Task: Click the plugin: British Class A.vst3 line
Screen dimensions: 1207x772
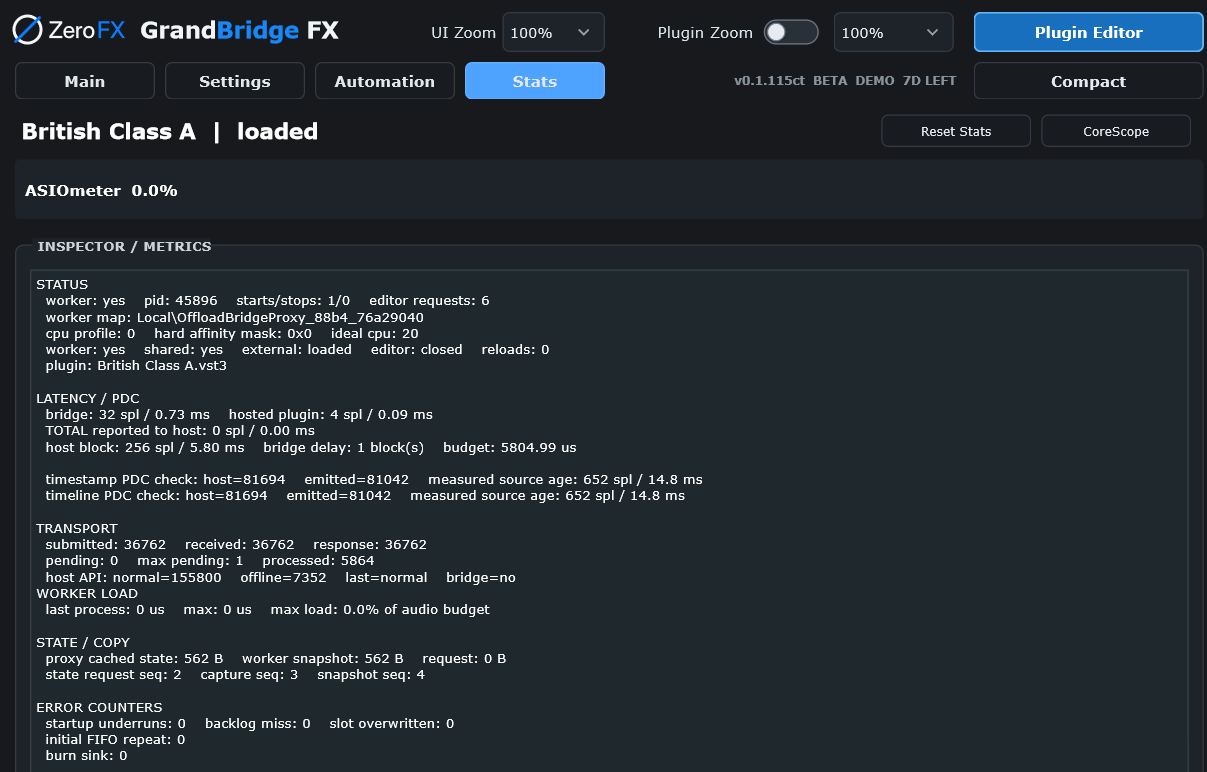Action: [x=136, y=366]
